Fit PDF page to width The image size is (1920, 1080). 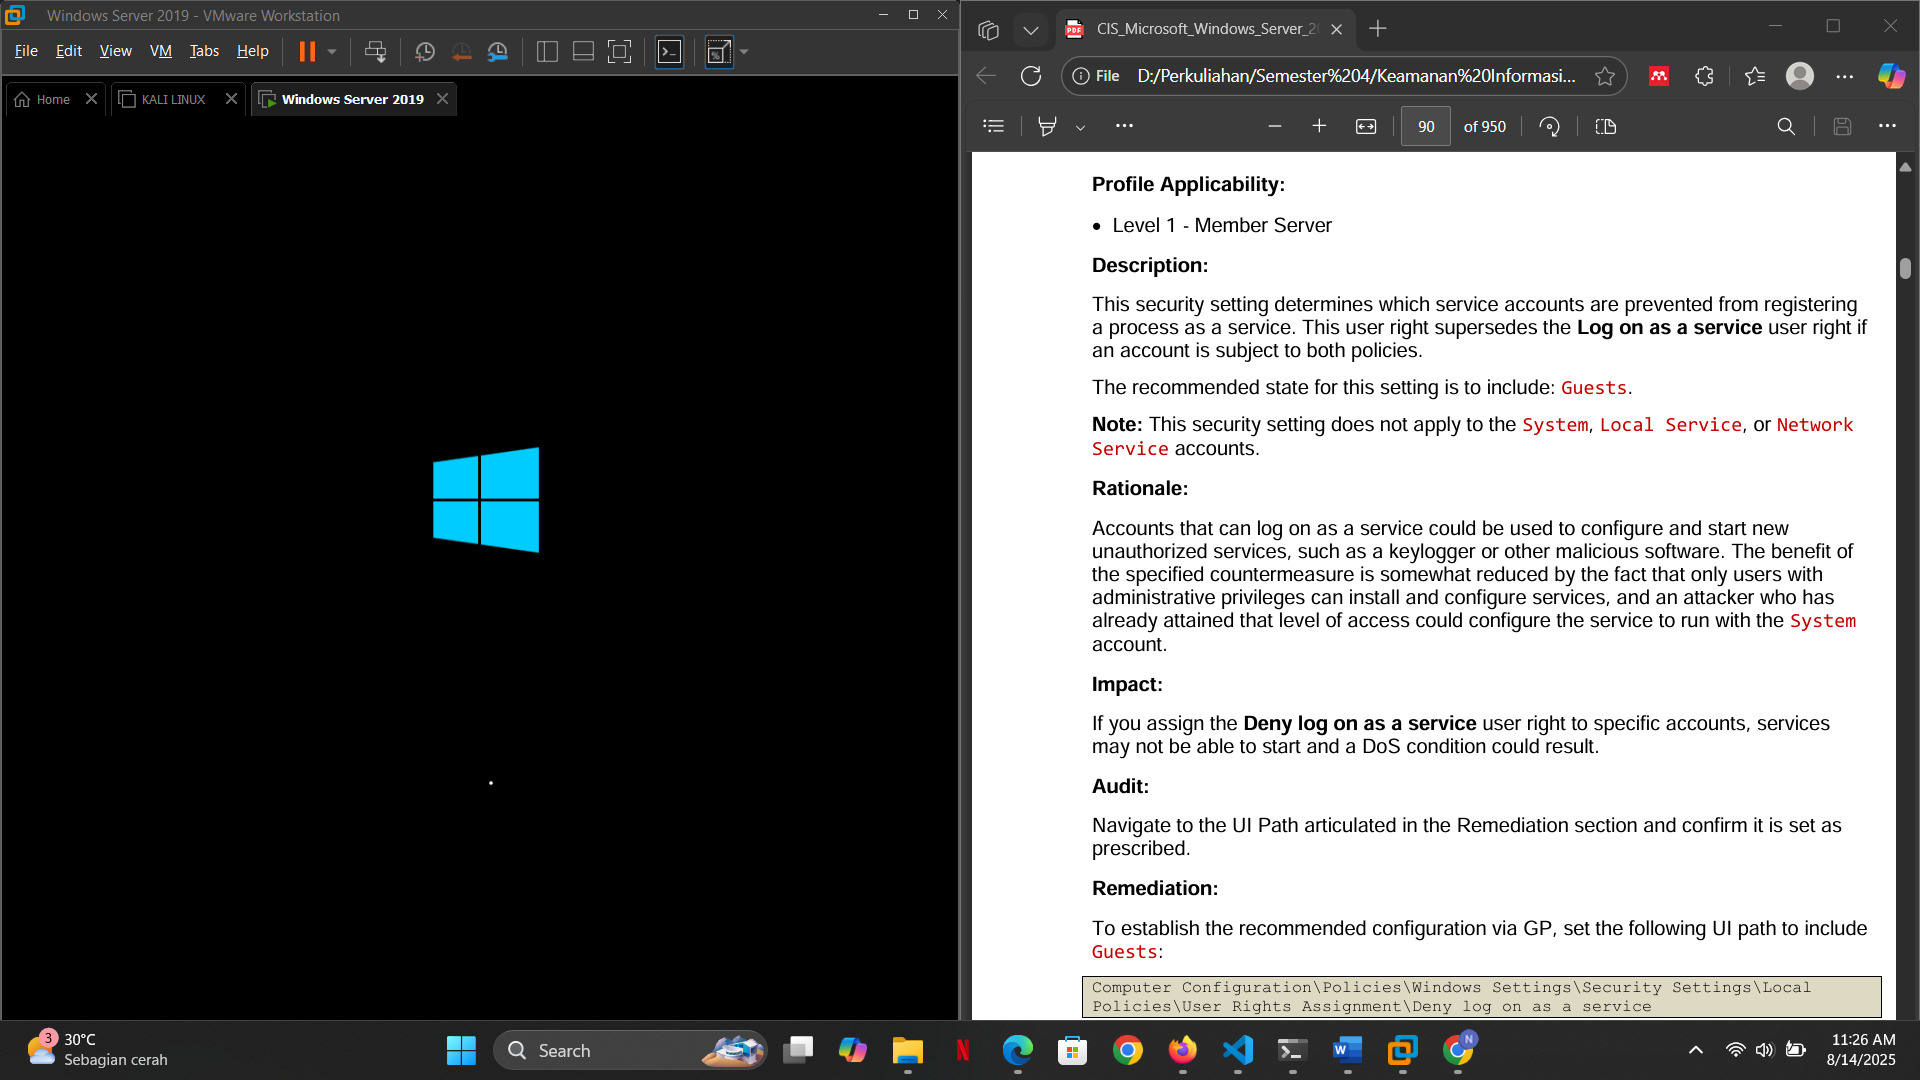[x=1366, y=126]
